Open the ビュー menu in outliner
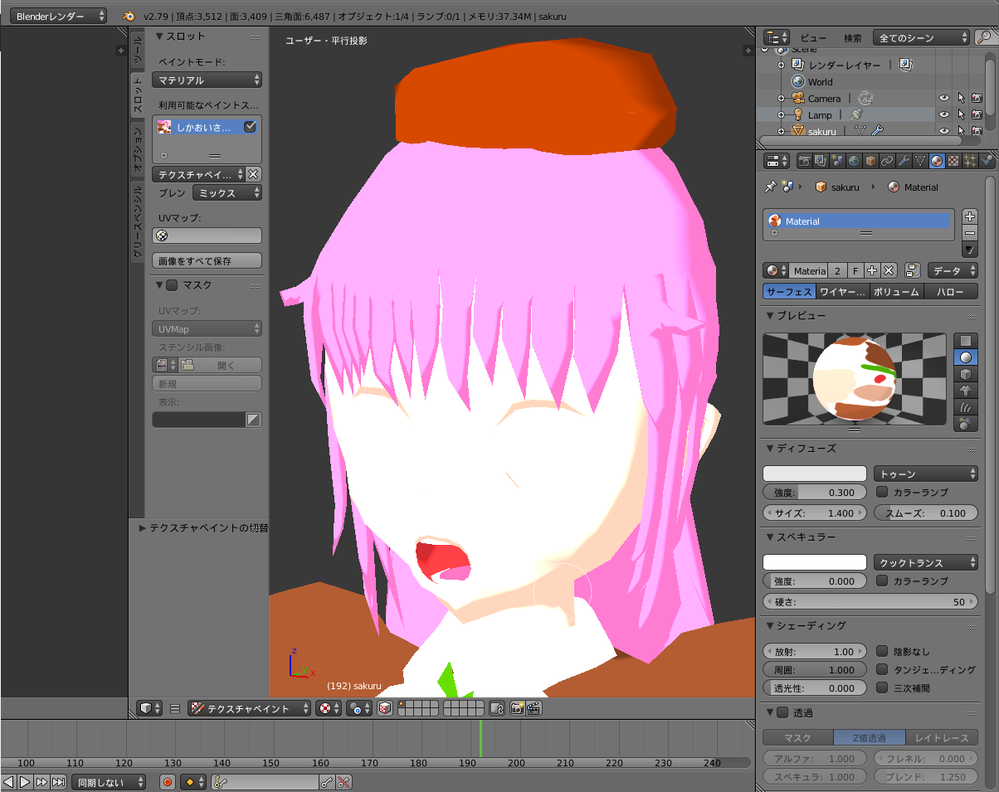The height and width of the screenshot is (792, 999). point(813,38)
